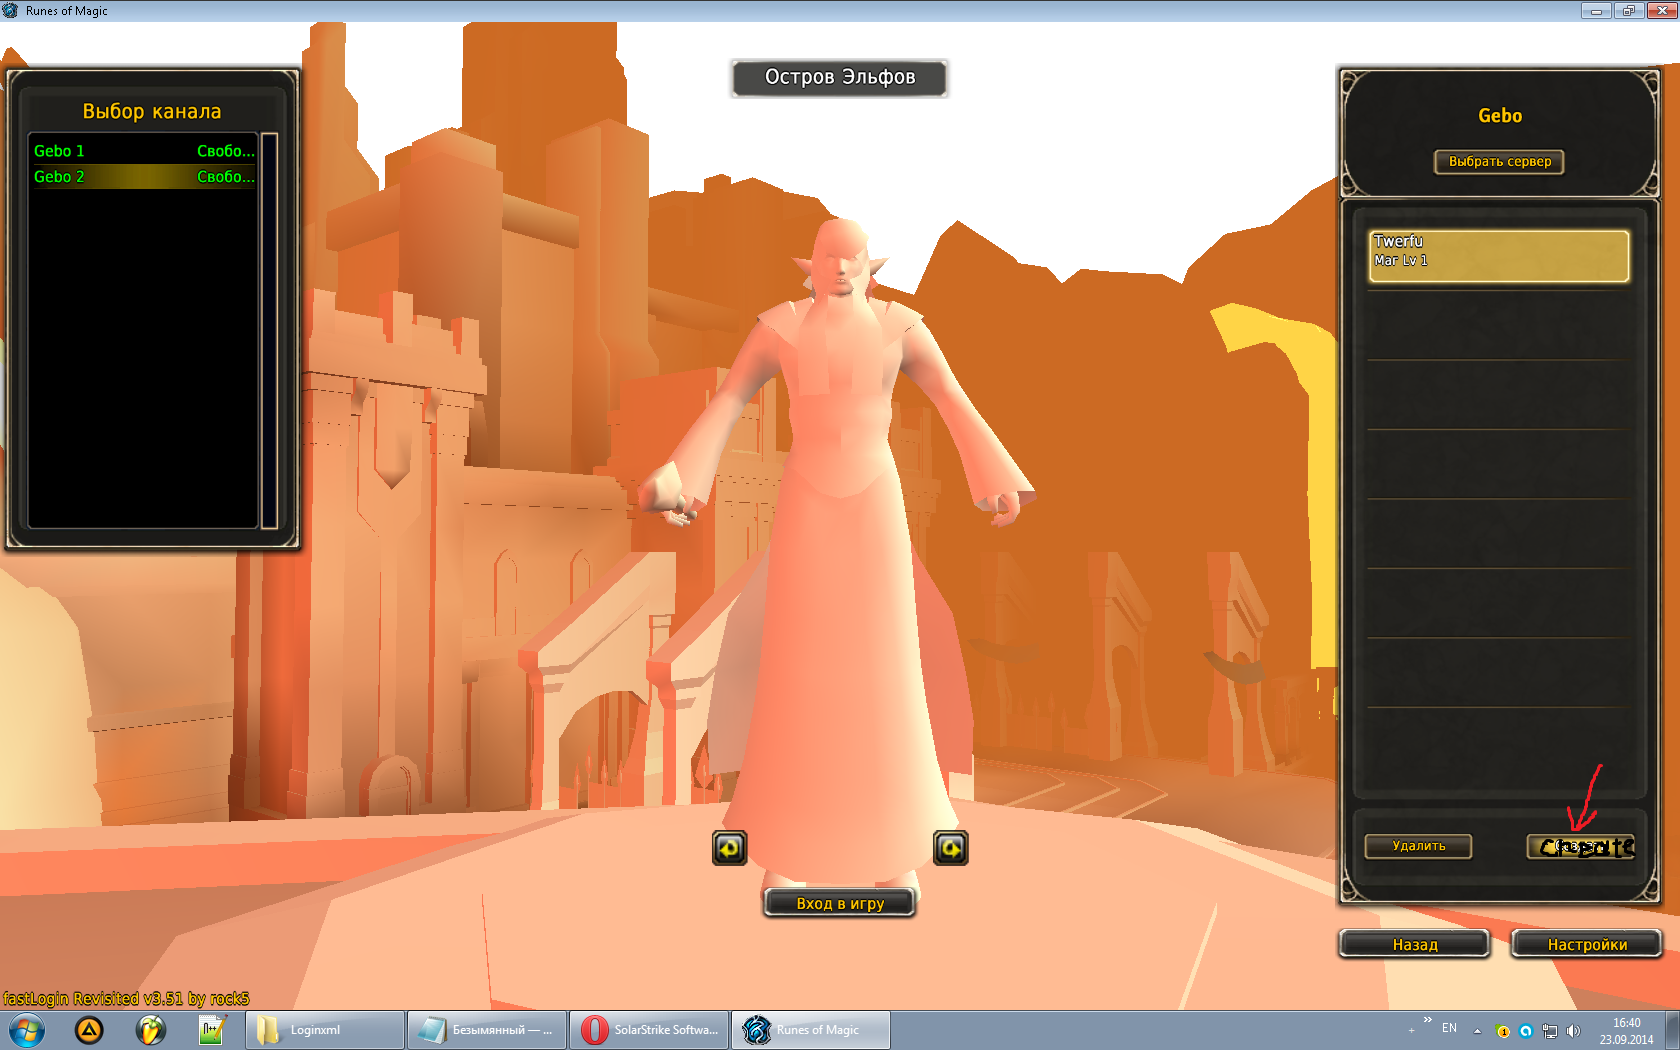Click the Create character button
Viewport: 1680px width, 1050px height.
(1580, 847)
